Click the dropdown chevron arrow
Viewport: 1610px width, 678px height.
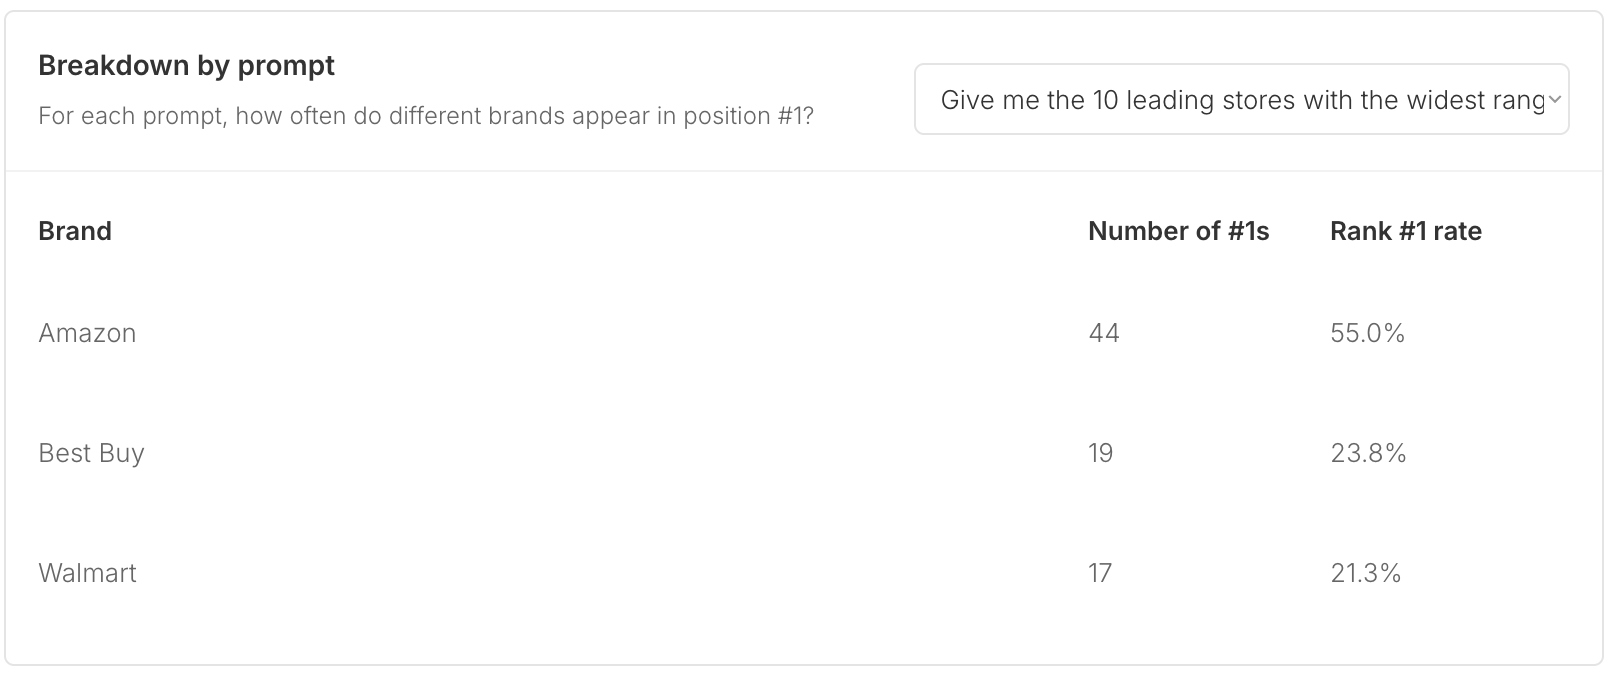point(1555,100)
